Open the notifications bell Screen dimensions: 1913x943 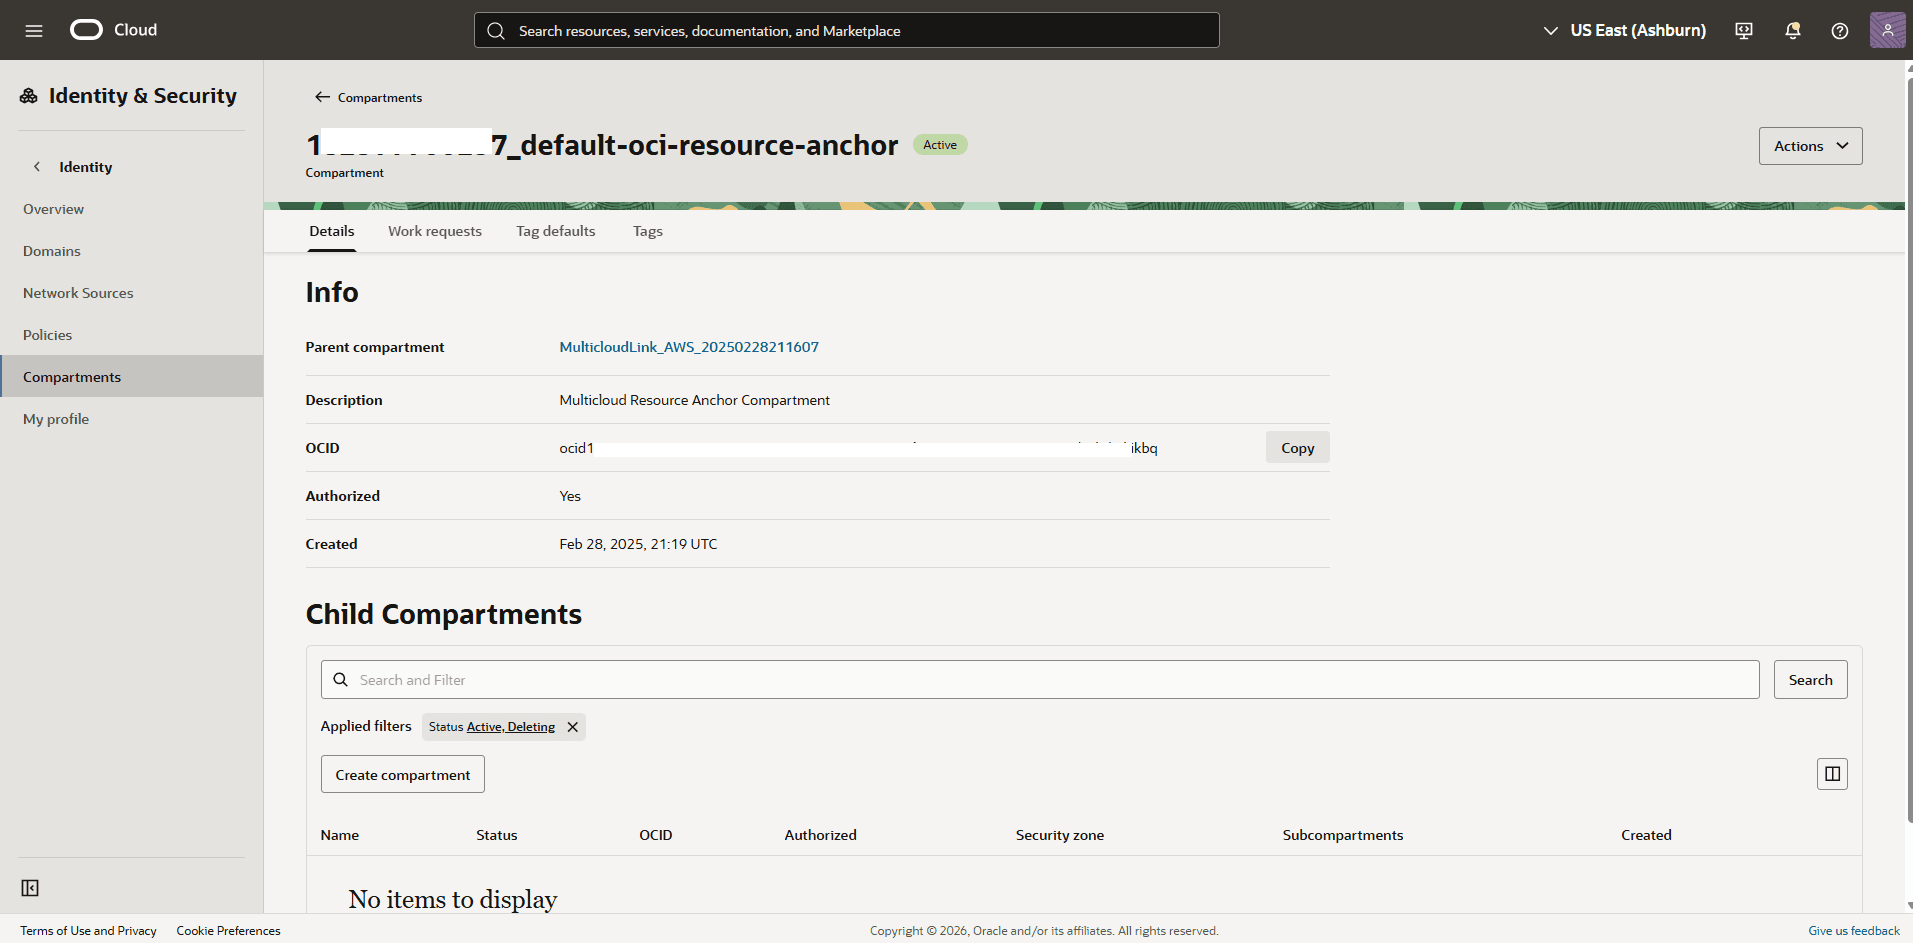click(x=1792, y=30)
